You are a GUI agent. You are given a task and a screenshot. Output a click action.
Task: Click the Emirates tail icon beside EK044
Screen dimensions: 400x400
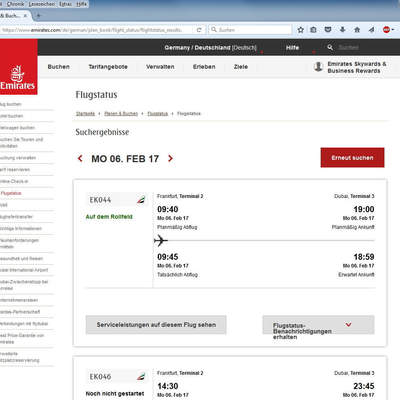[x=141, y=200]
